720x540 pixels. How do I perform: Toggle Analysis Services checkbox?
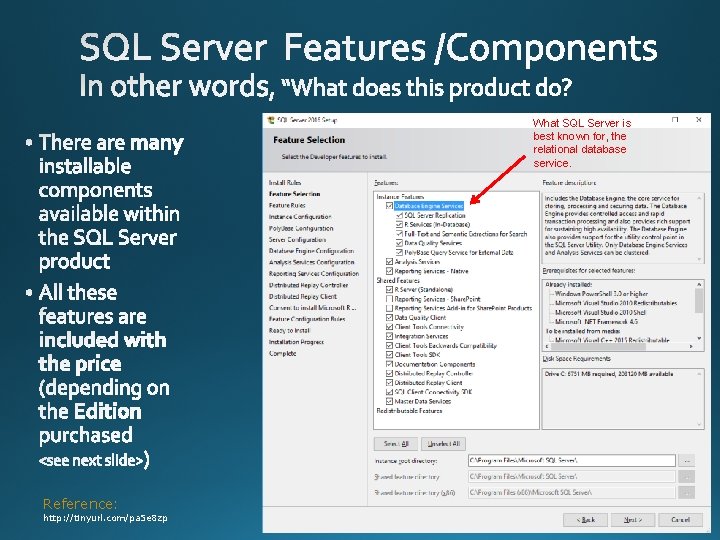[389, 262]
